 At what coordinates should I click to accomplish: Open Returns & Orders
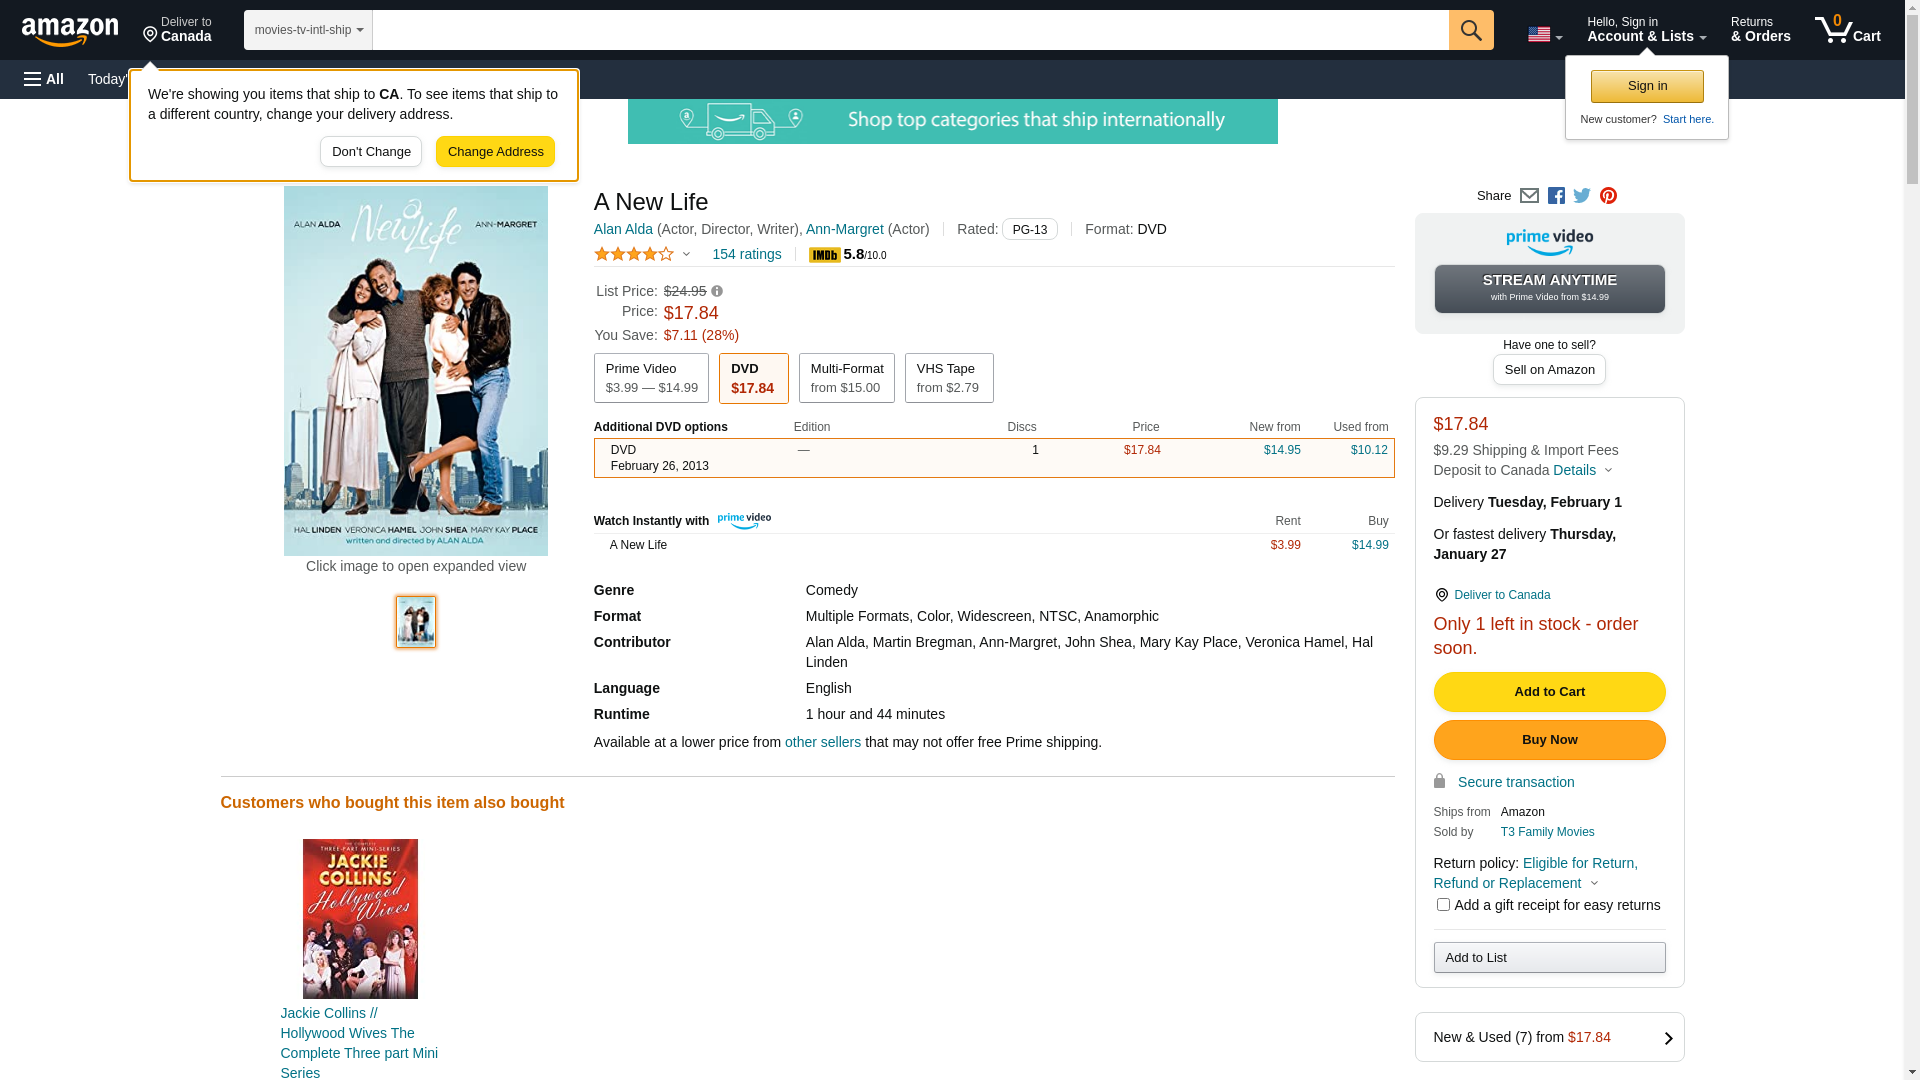point(1760,30)
